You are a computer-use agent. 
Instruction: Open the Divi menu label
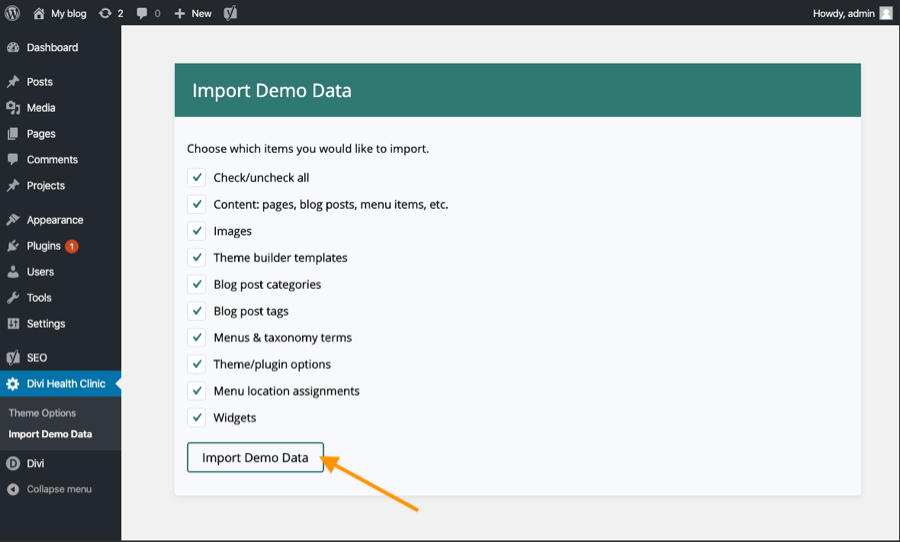coord(35,463)
